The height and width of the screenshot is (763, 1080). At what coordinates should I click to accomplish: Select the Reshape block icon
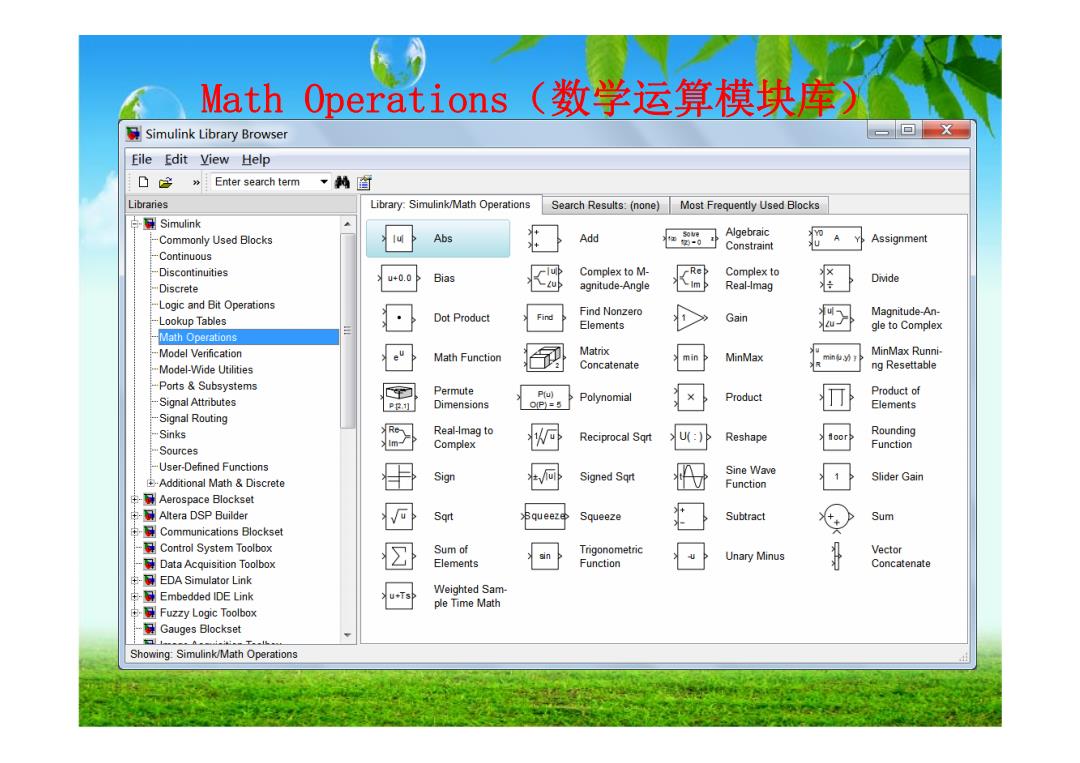point(691,437)
